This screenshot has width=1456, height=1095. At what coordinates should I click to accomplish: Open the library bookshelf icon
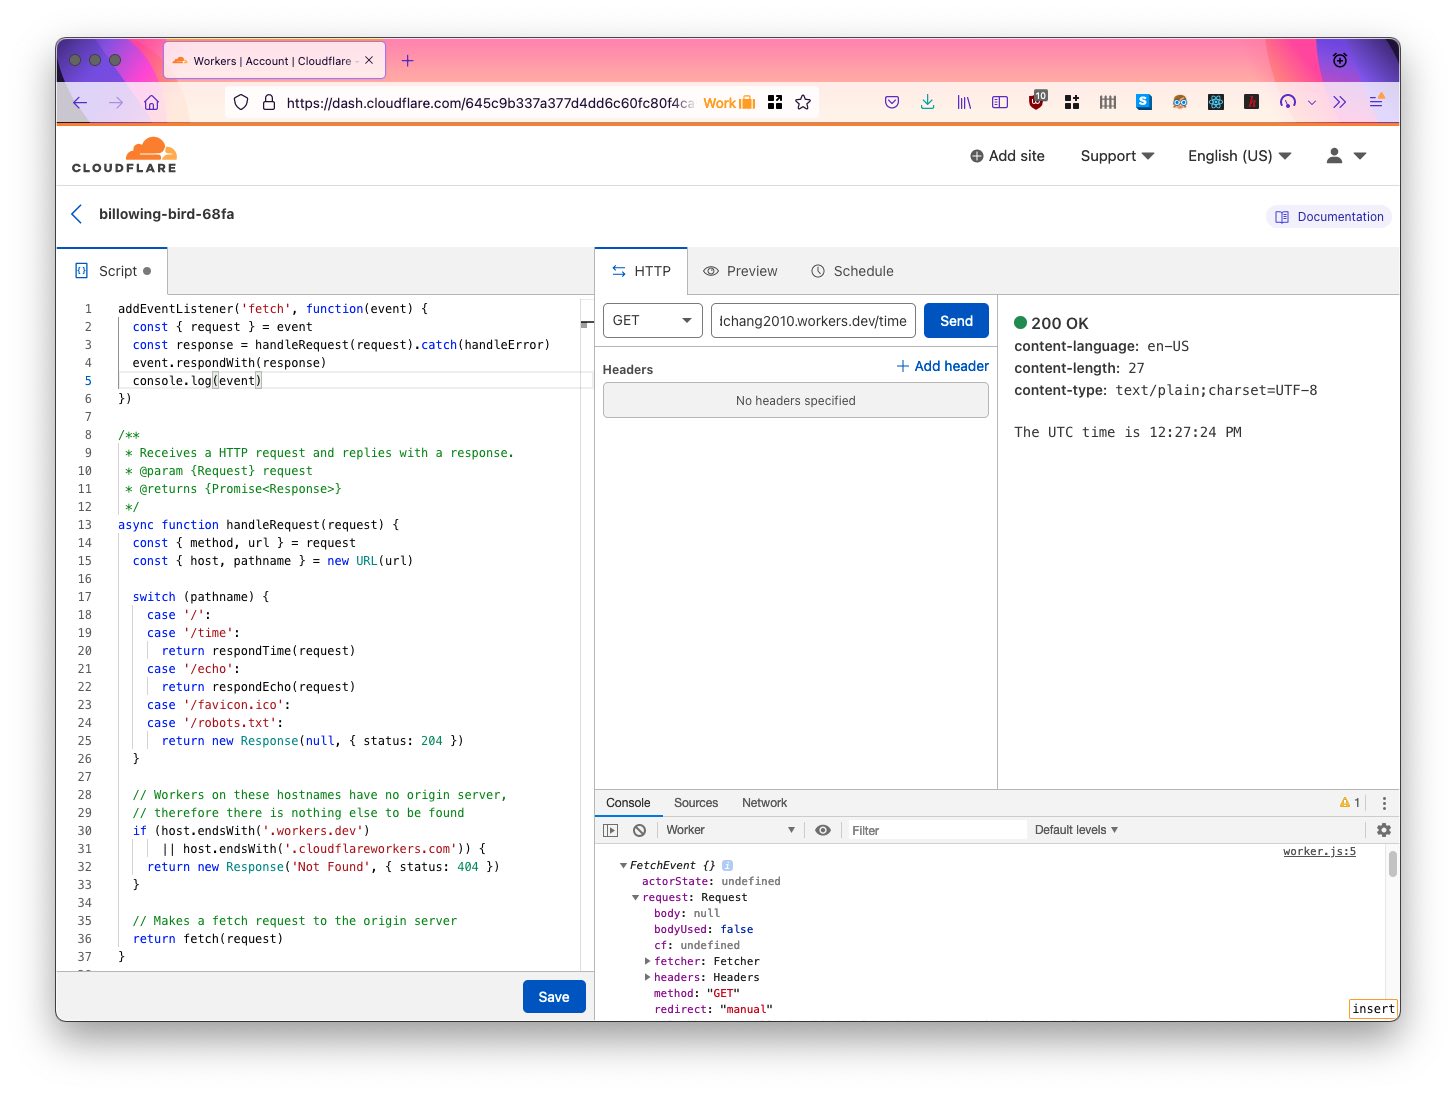[964, 102]
